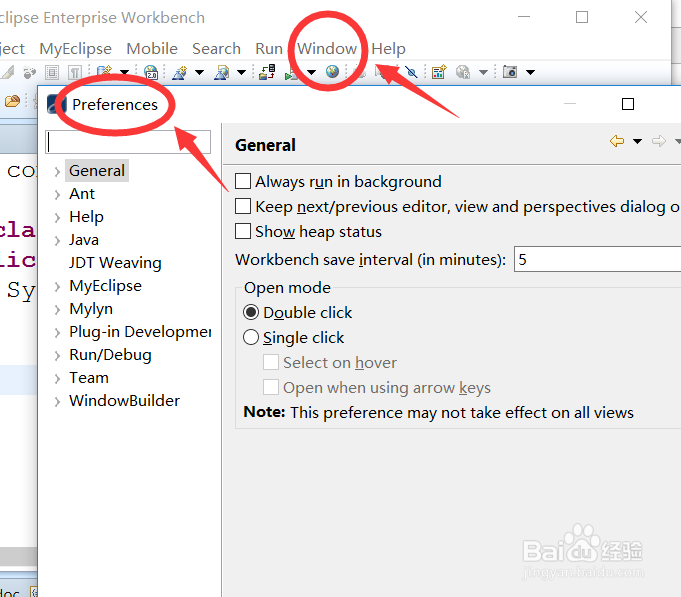Click the Workbench save interval field
Image resolution: width=681 pixels, height=597 pixels.
597,259
